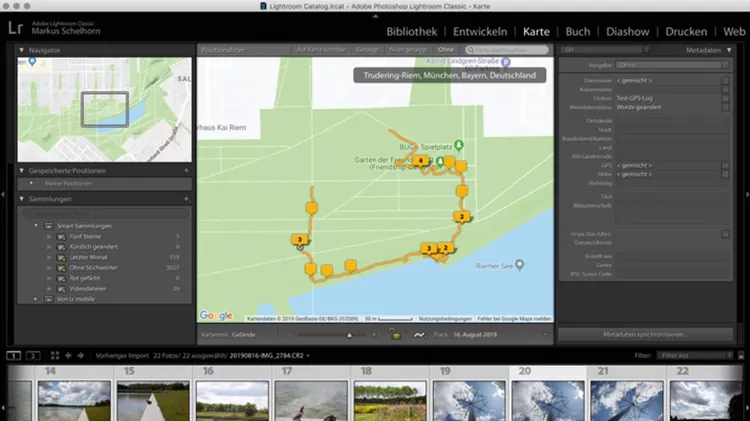Click the Google logo on map
The width and height of the screenshot is (750, 421).
pyautogui.click(x=216, y=315)
